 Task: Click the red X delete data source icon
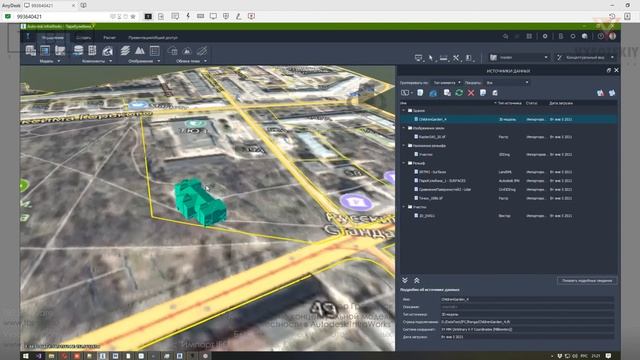click(471, 93)
